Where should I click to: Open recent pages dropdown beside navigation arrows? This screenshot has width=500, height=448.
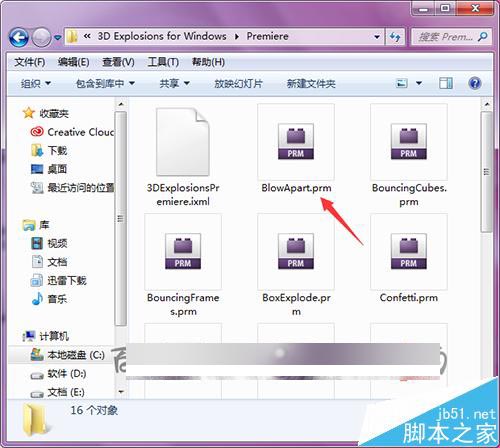point(58,37)
